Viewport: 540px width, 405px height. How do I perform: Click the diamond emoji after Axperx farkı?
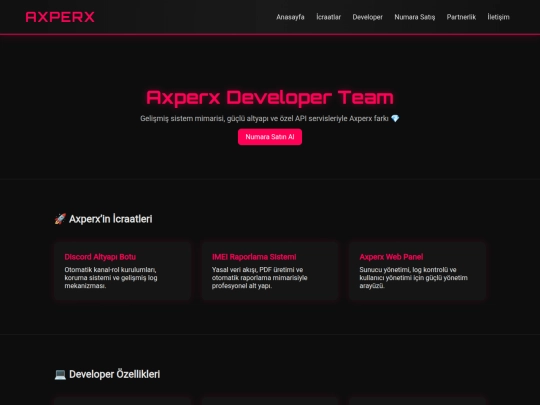point(395,118)
